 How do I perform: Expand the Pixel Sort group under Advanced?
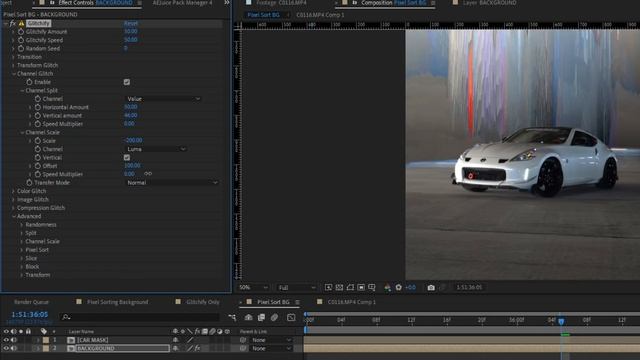22,250
